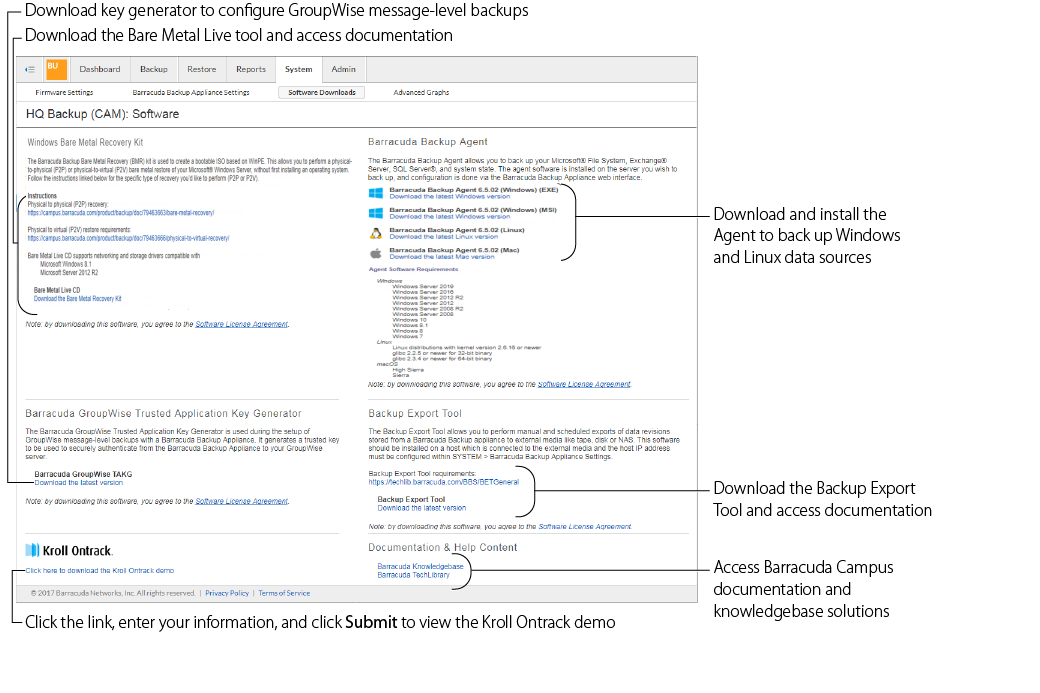Viewport: 1040px width, 693px height.
Task: Select Software Downloads subtab
Action: pos(322,93)
